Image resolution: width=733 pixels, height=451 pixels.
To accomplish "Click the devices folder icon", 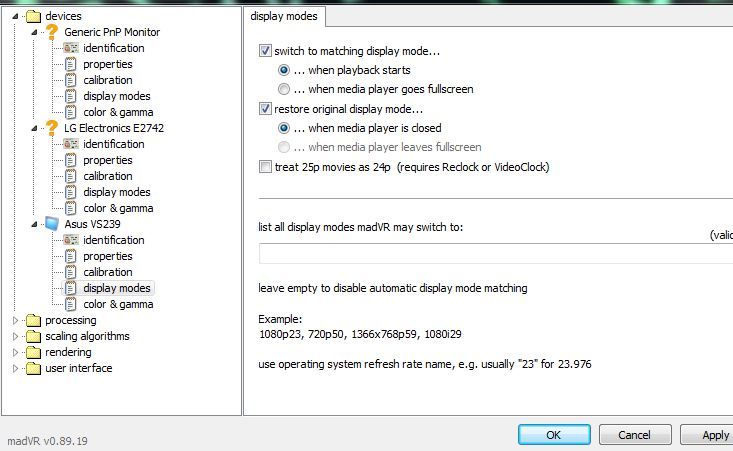I will point(33,16).
